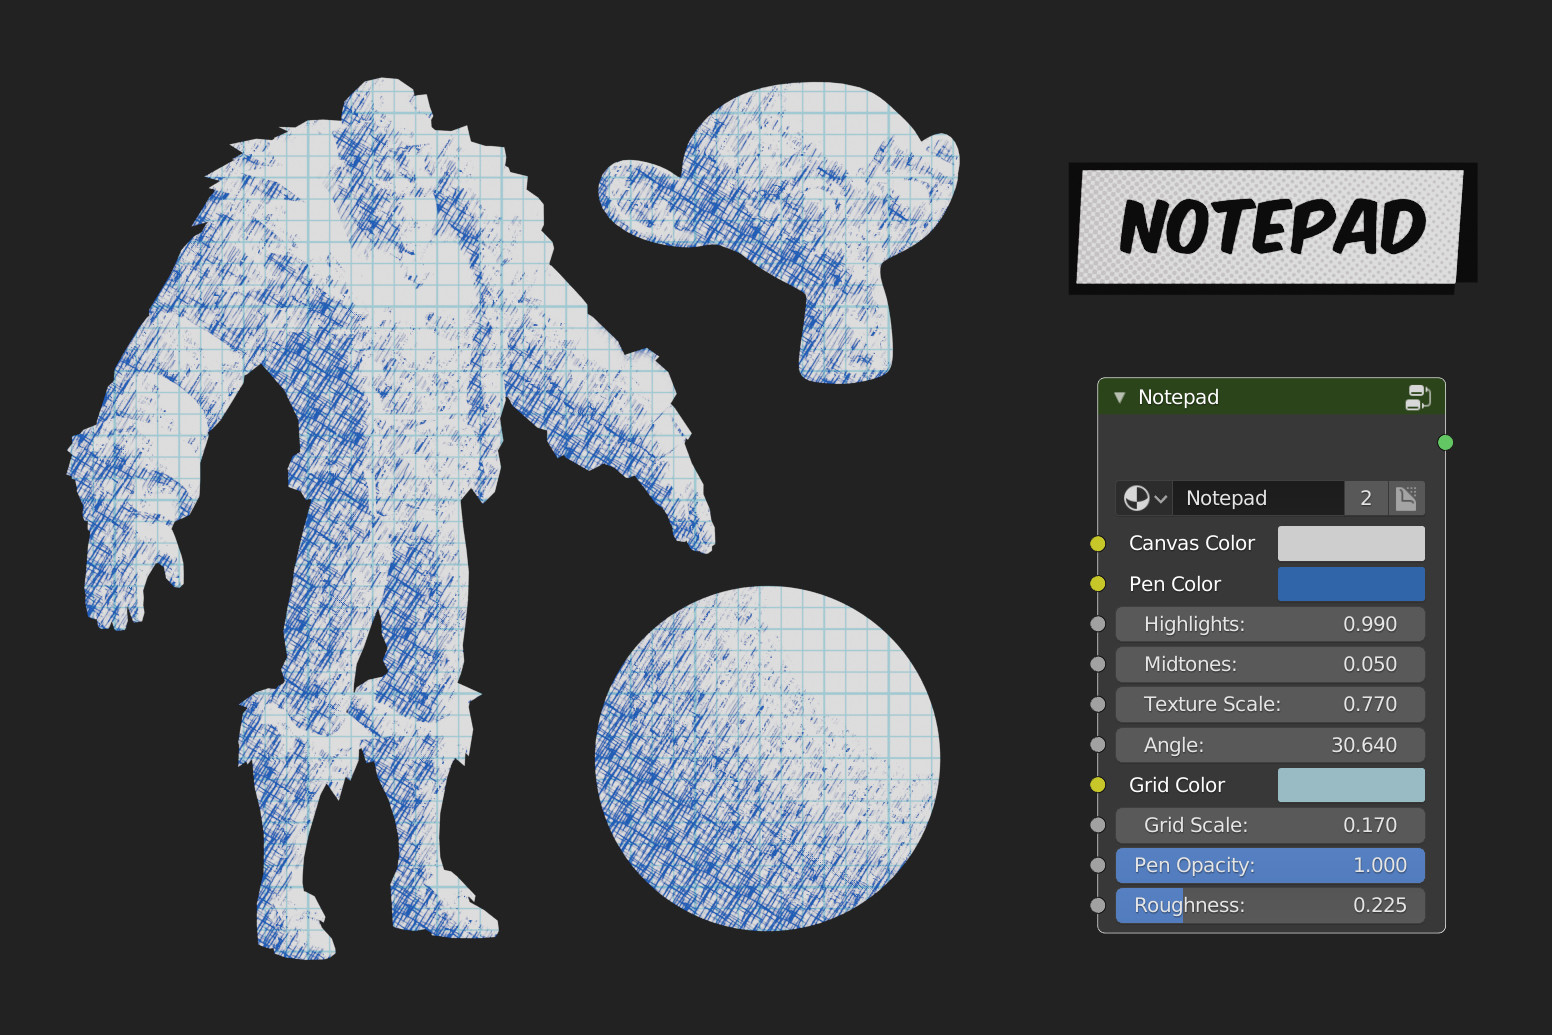Click the Roughness slider at 0.225
The width and height of the screenshot is (1552, 1035).
(x=1270, y=905)
